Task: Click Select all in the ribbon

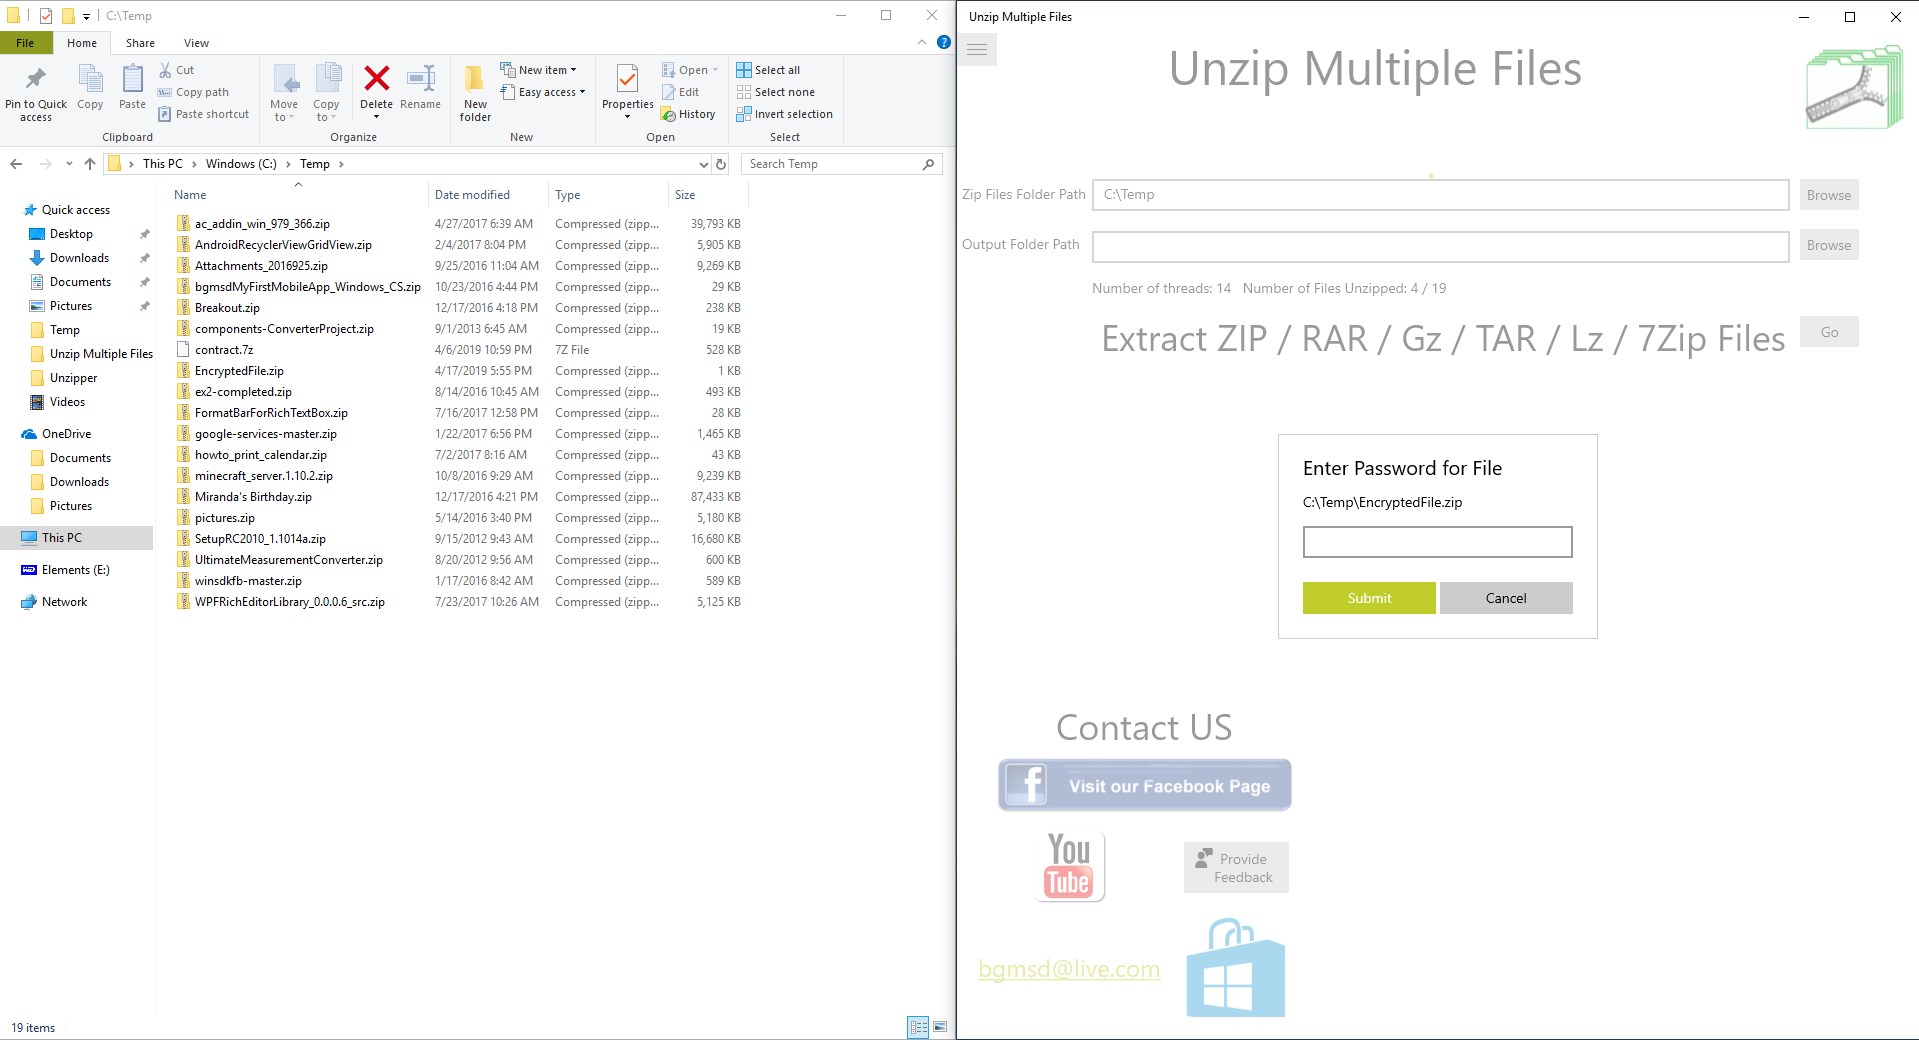Action: click(769, 69)
